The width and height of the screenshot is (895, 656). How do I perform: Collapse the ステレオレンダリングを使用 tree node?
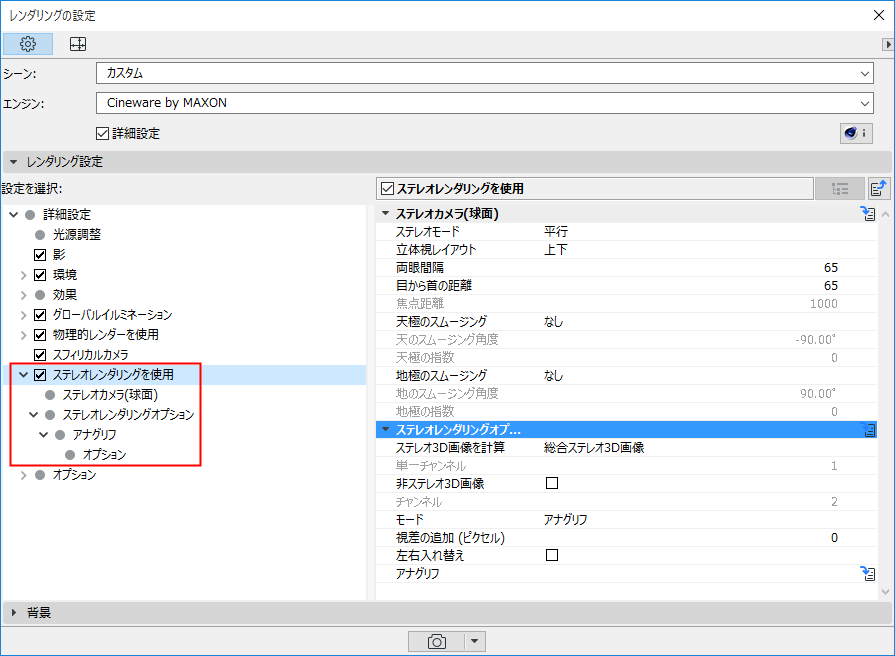click(23, 375)
